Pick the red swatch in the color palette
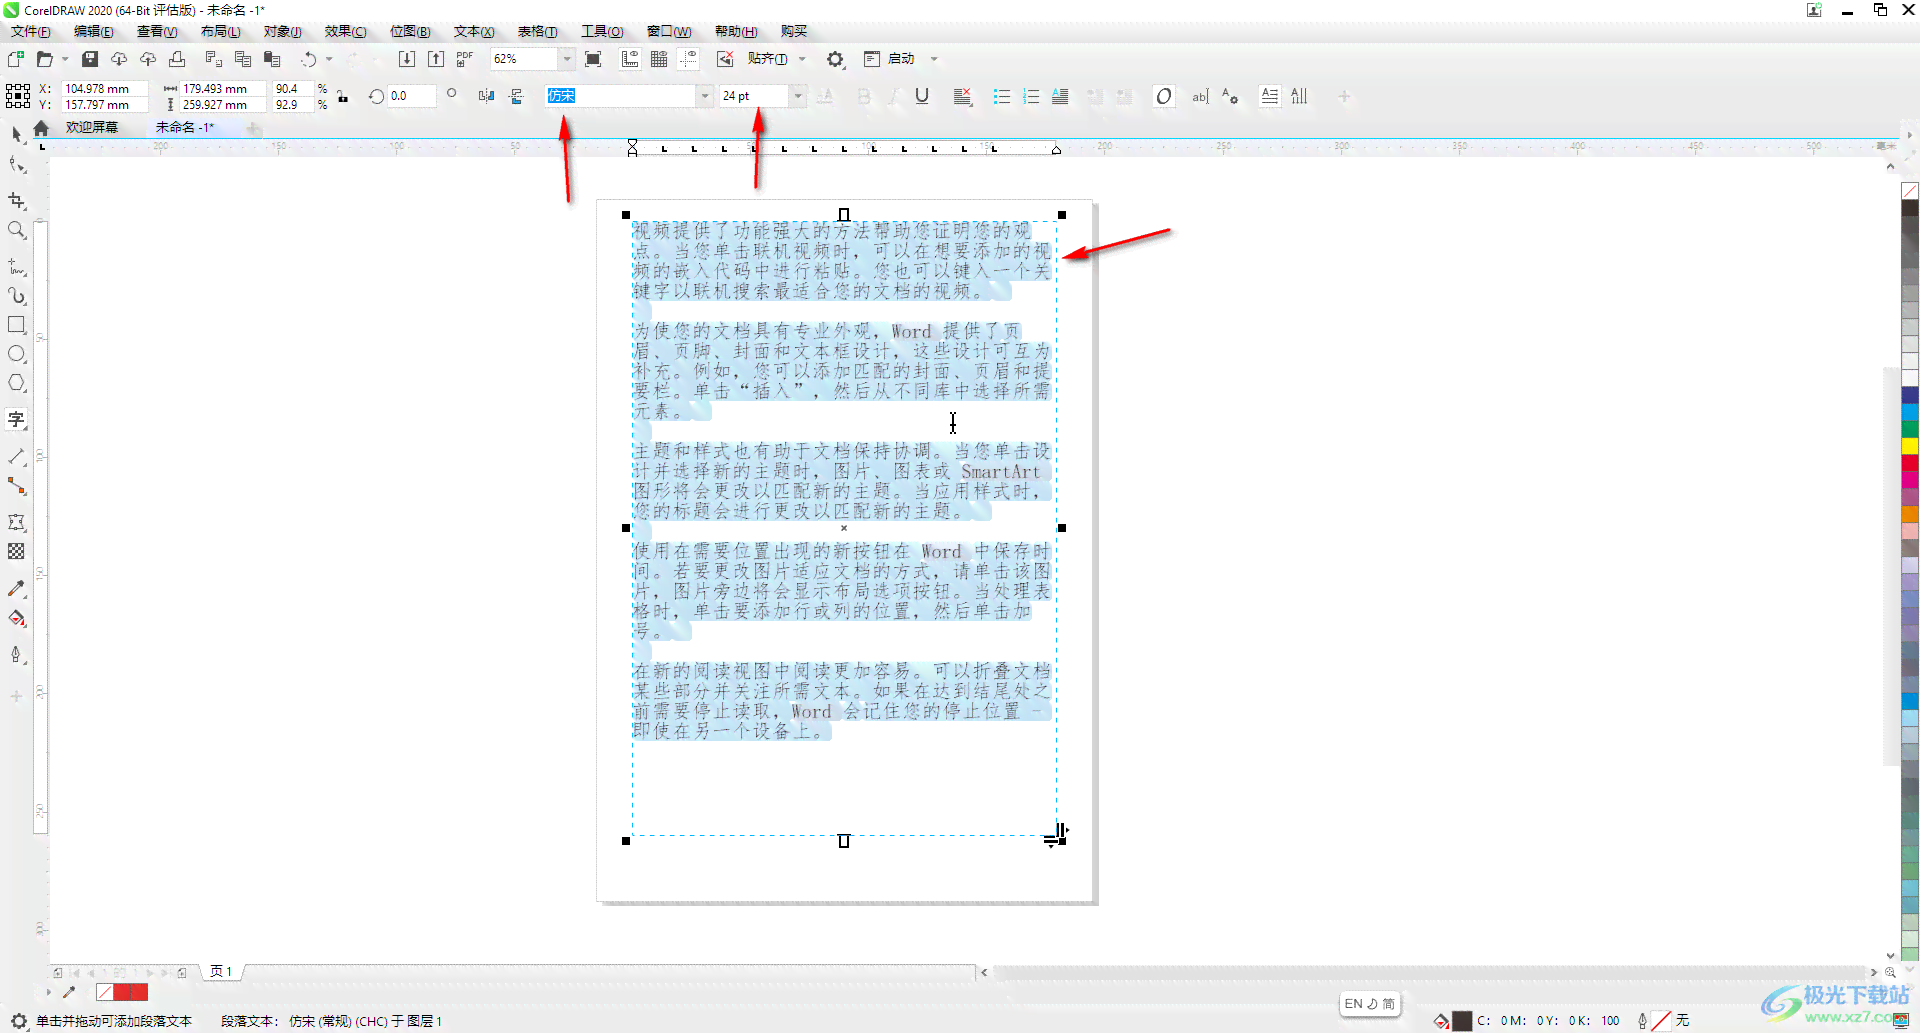This screenshot has height=1033, width=1920. (x=1910, y=463)
